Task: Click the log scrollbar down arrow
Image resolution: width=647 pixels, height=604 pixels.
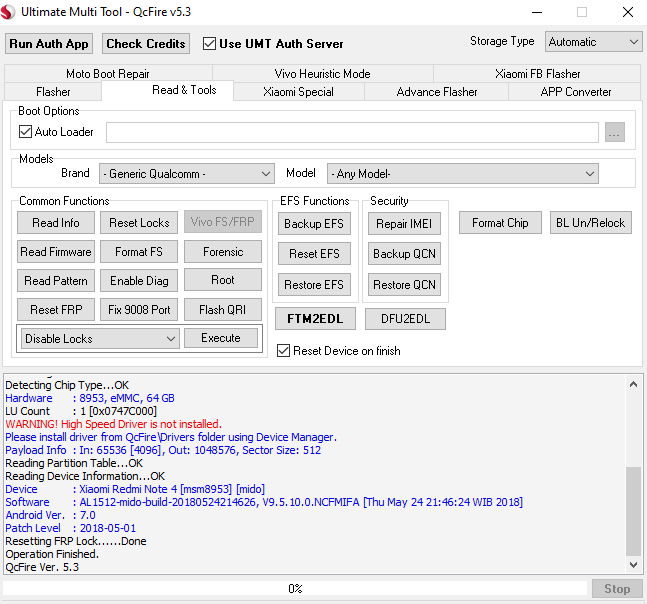Action: coord(634,564)
